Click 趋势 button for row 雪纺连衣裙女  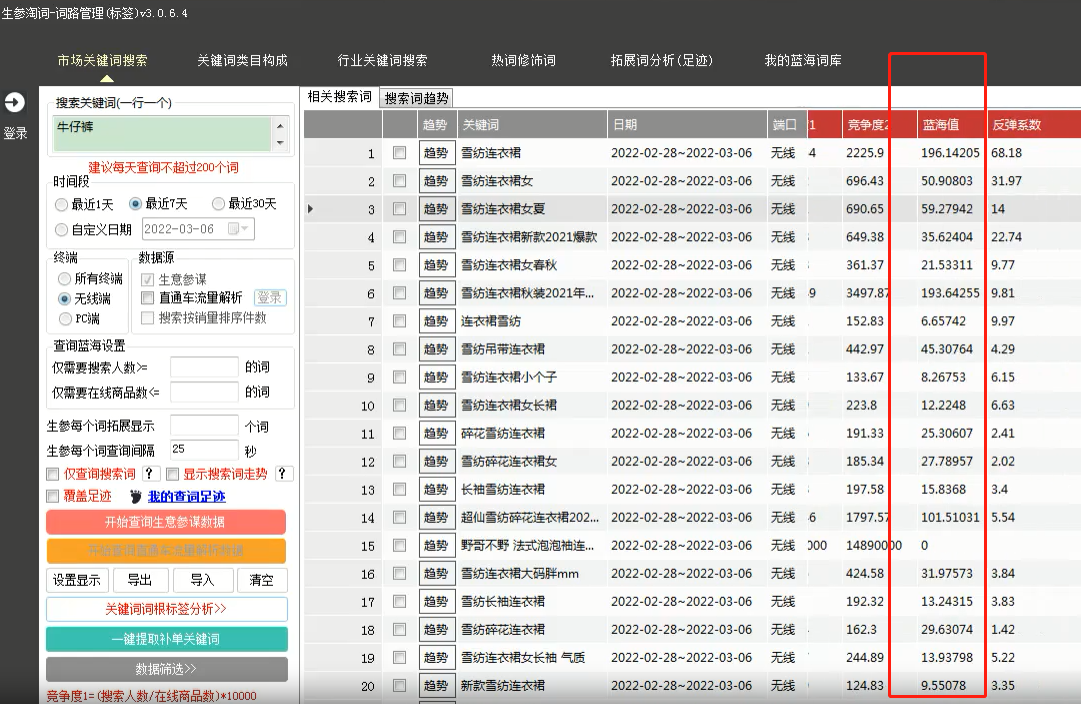pyautogui.click(x=436, y=181)
